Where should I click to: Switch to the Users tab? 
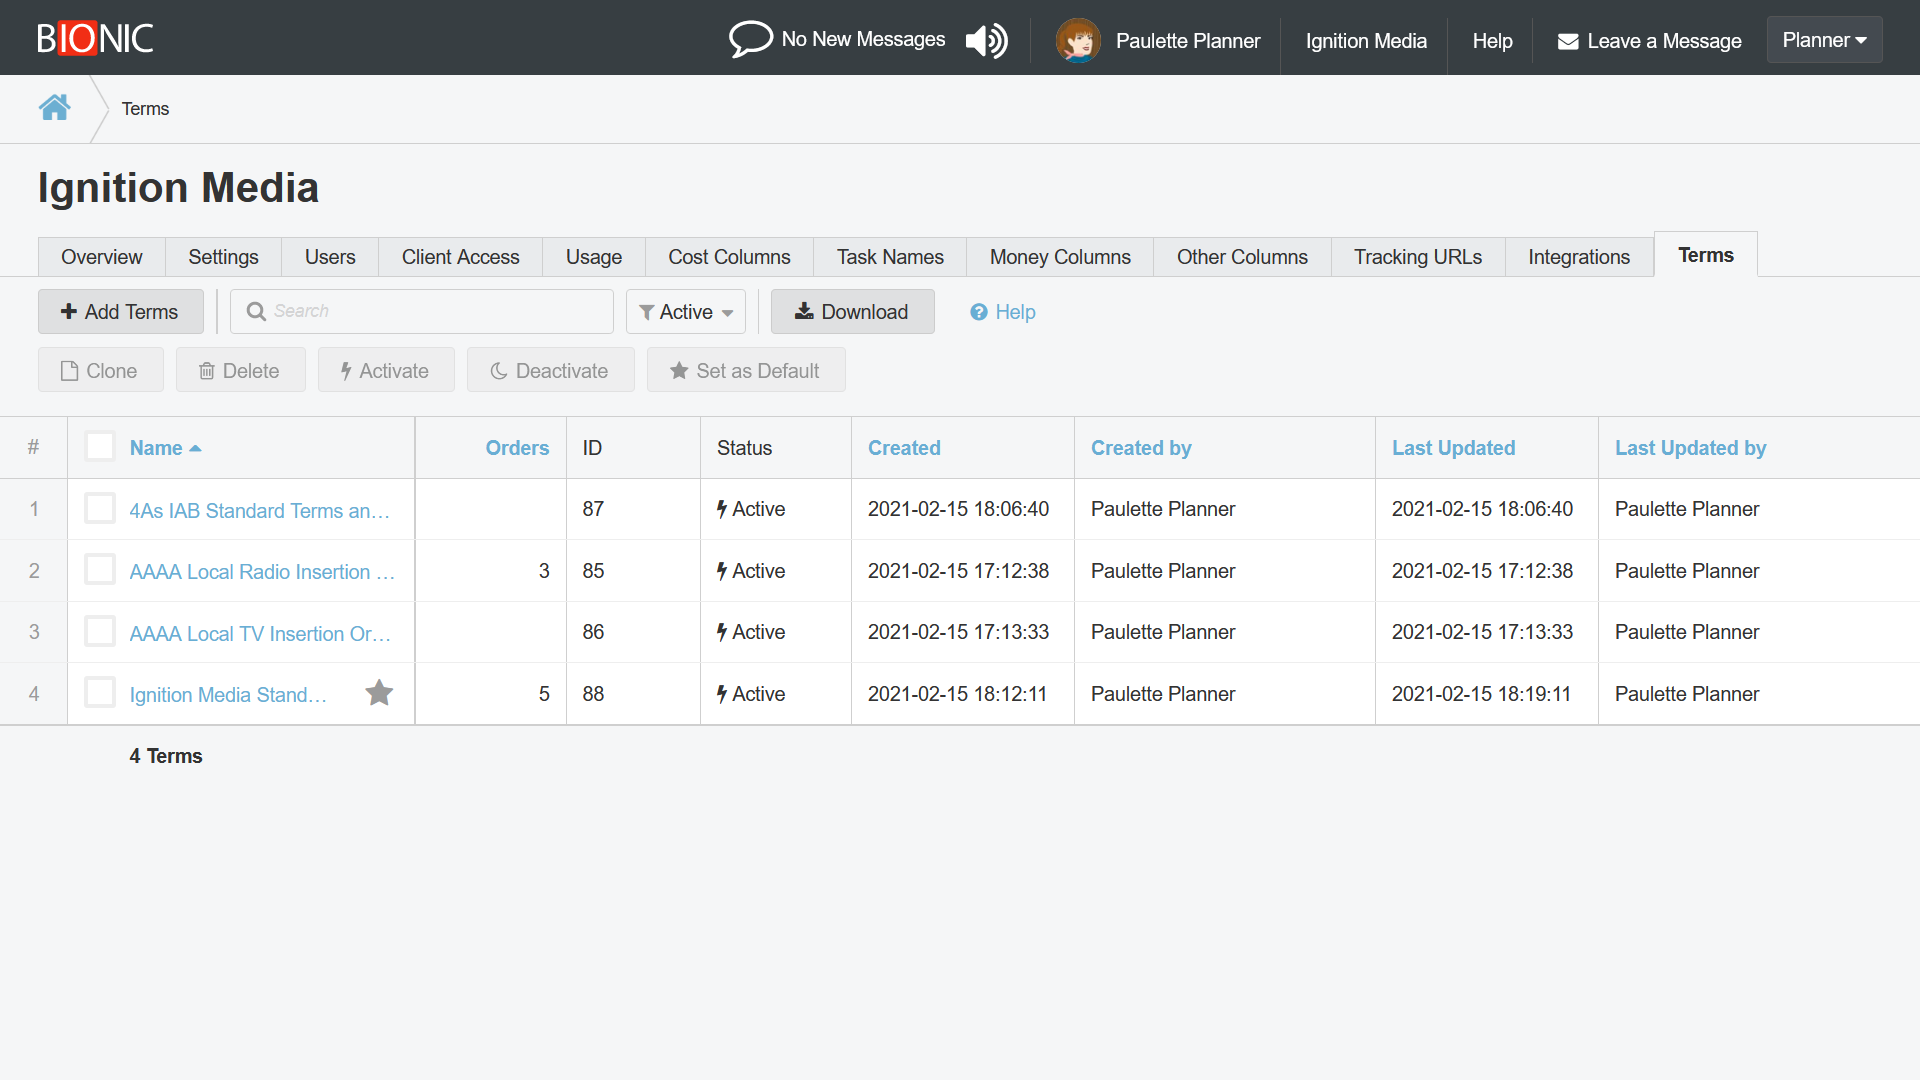click(x=330, y=257)
